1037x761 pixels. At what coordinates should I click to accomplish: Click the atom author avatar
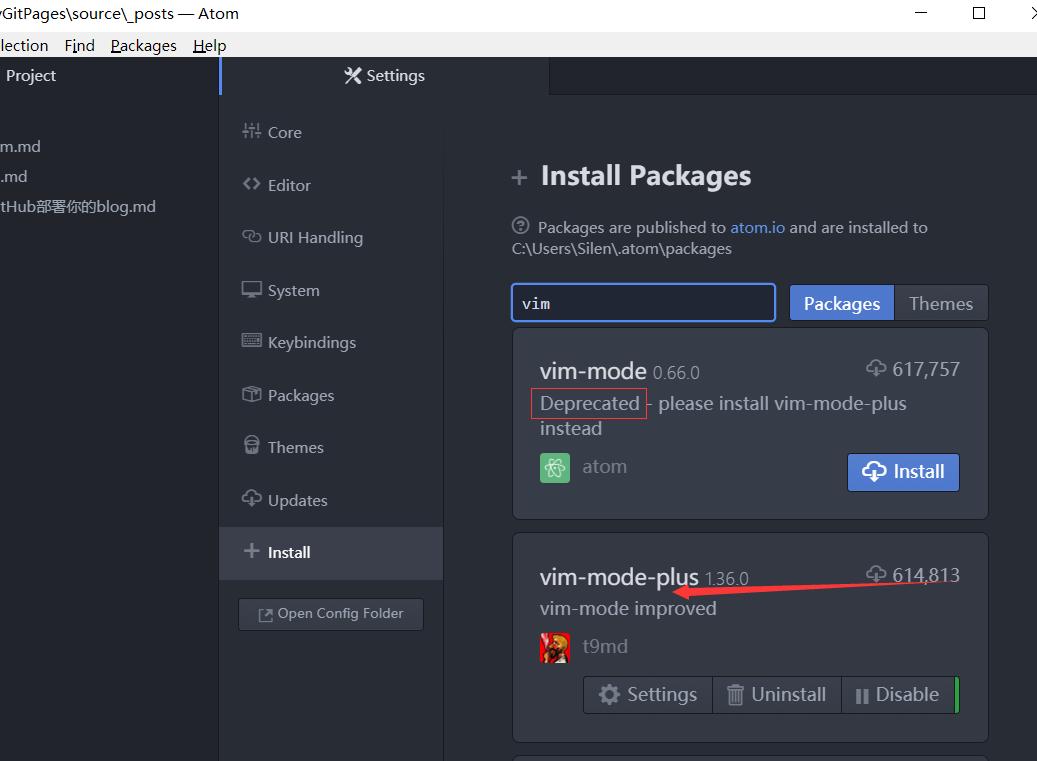click(555, 468)
